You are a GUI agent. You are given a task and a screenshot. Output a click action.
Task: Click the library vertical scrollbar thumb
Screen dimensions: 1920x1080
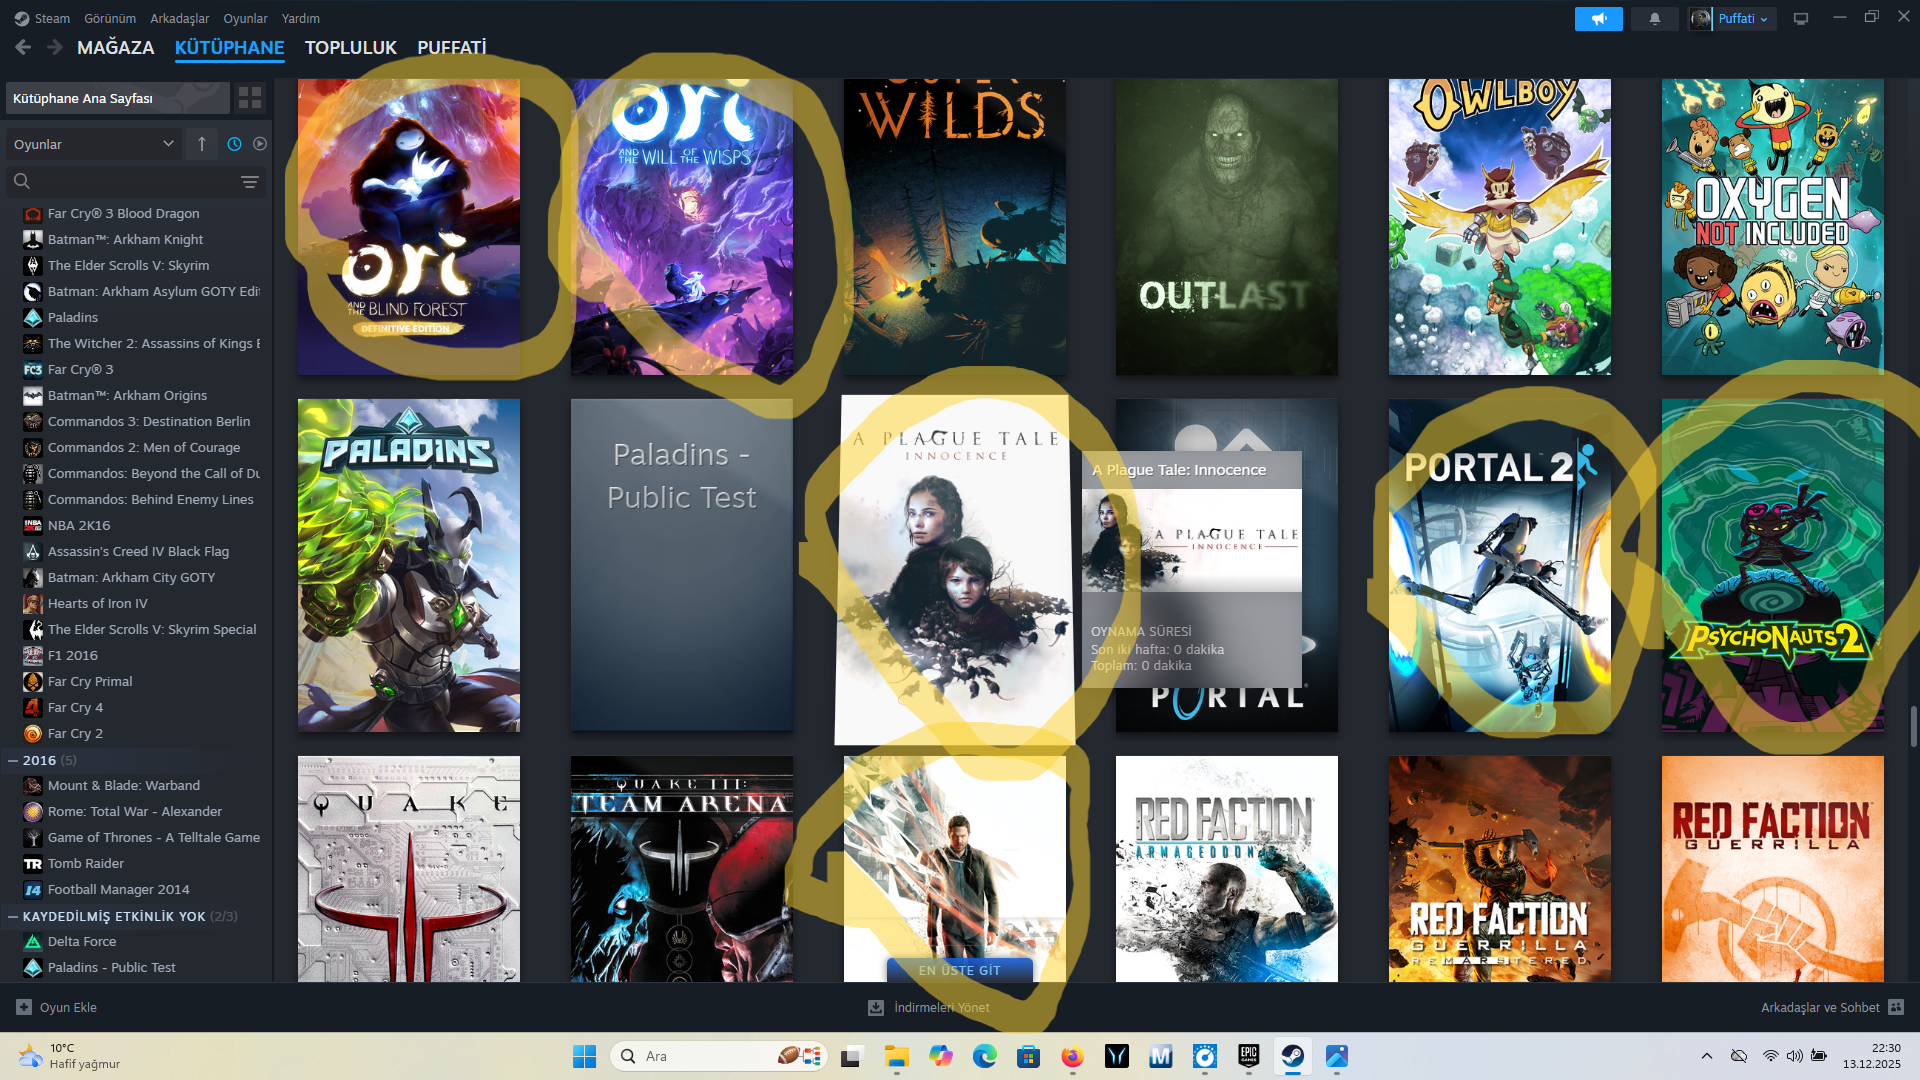tap(1913, 726)
